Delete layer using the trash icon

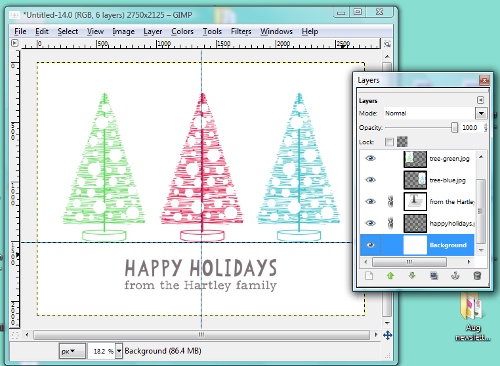(477, 276)
